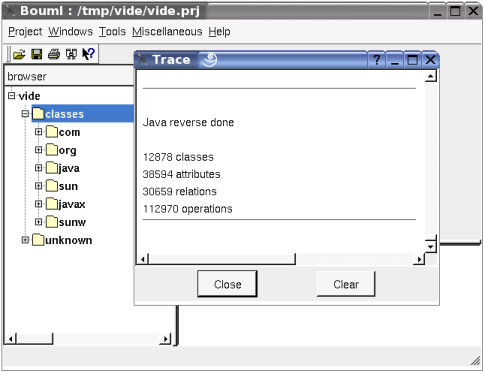This screenshot has width=485, height=374.
Task: Click browser panel scrollbar right arrow
Action: [165, 339]
